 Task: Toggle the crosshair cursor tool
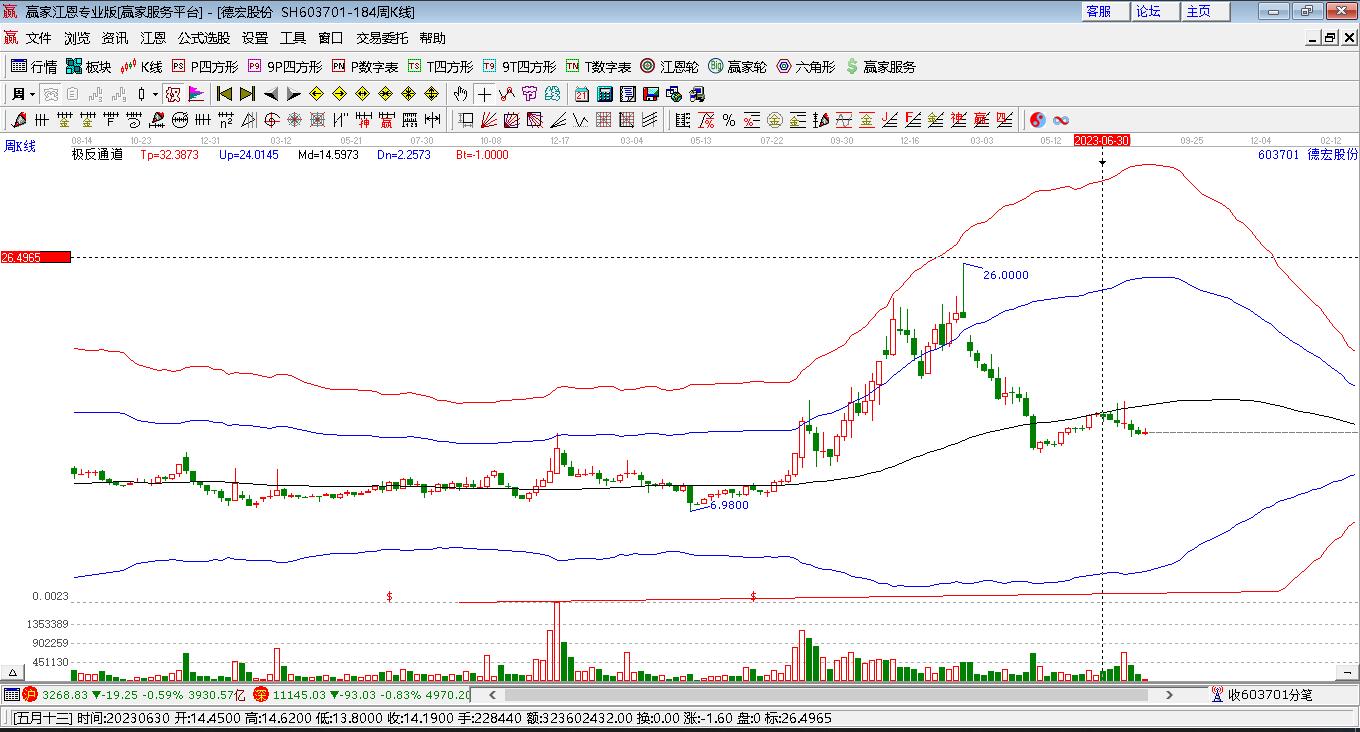pos(484,94)
